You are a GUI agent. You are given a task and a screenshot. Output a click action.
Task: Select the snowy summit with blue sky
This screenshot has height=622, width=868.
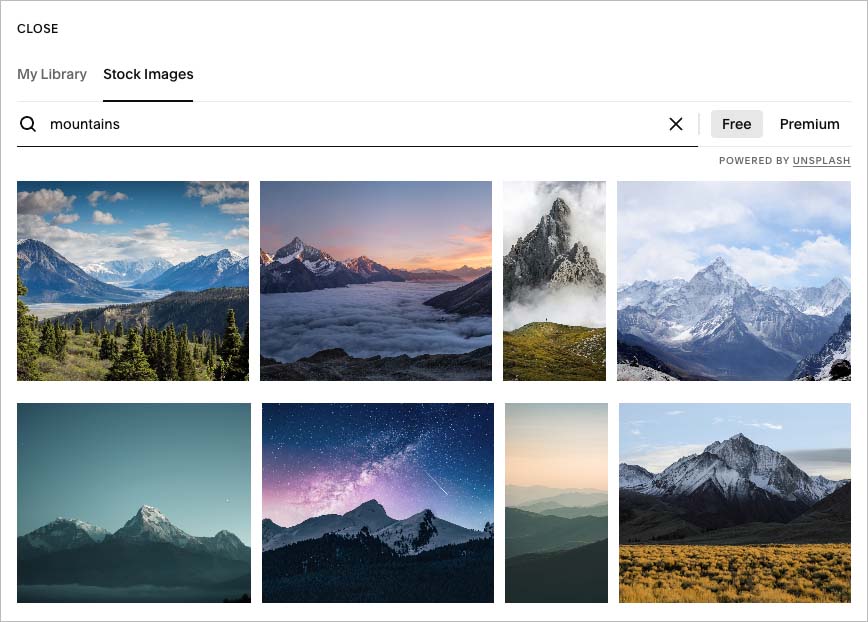[x=735, y=281]
